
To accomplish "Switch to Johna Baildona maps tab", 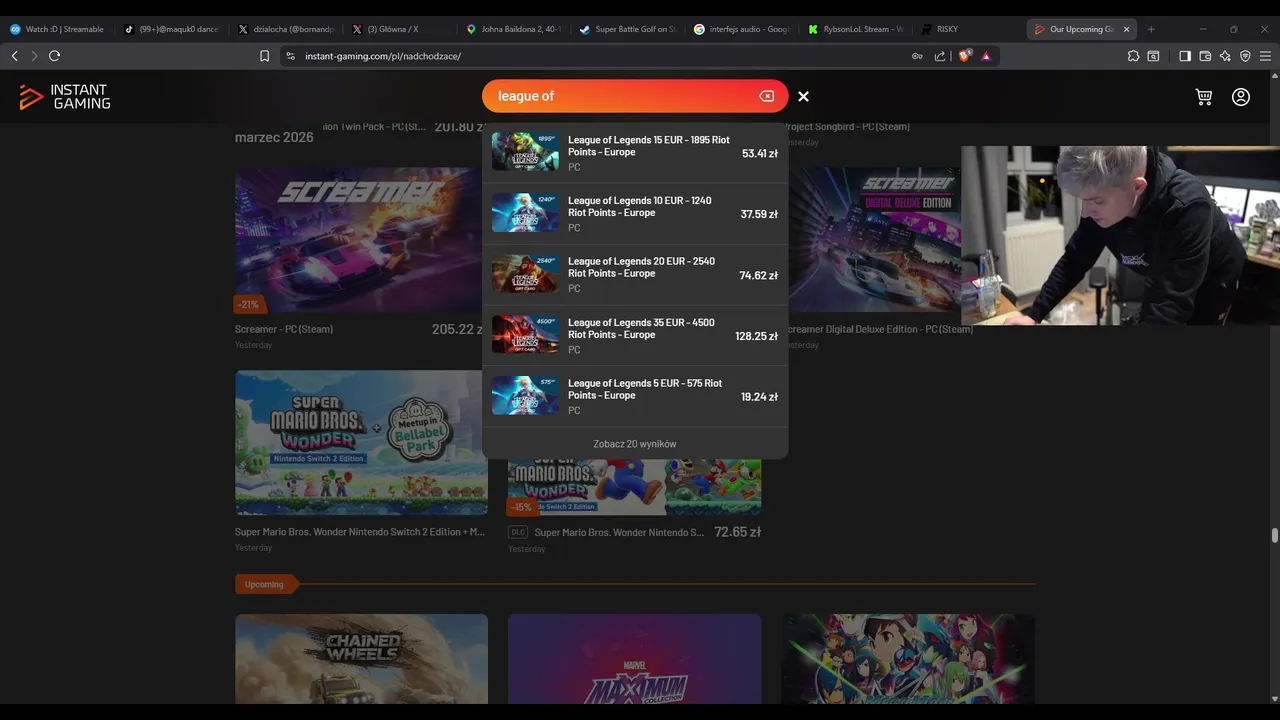I will coord(515,29).
